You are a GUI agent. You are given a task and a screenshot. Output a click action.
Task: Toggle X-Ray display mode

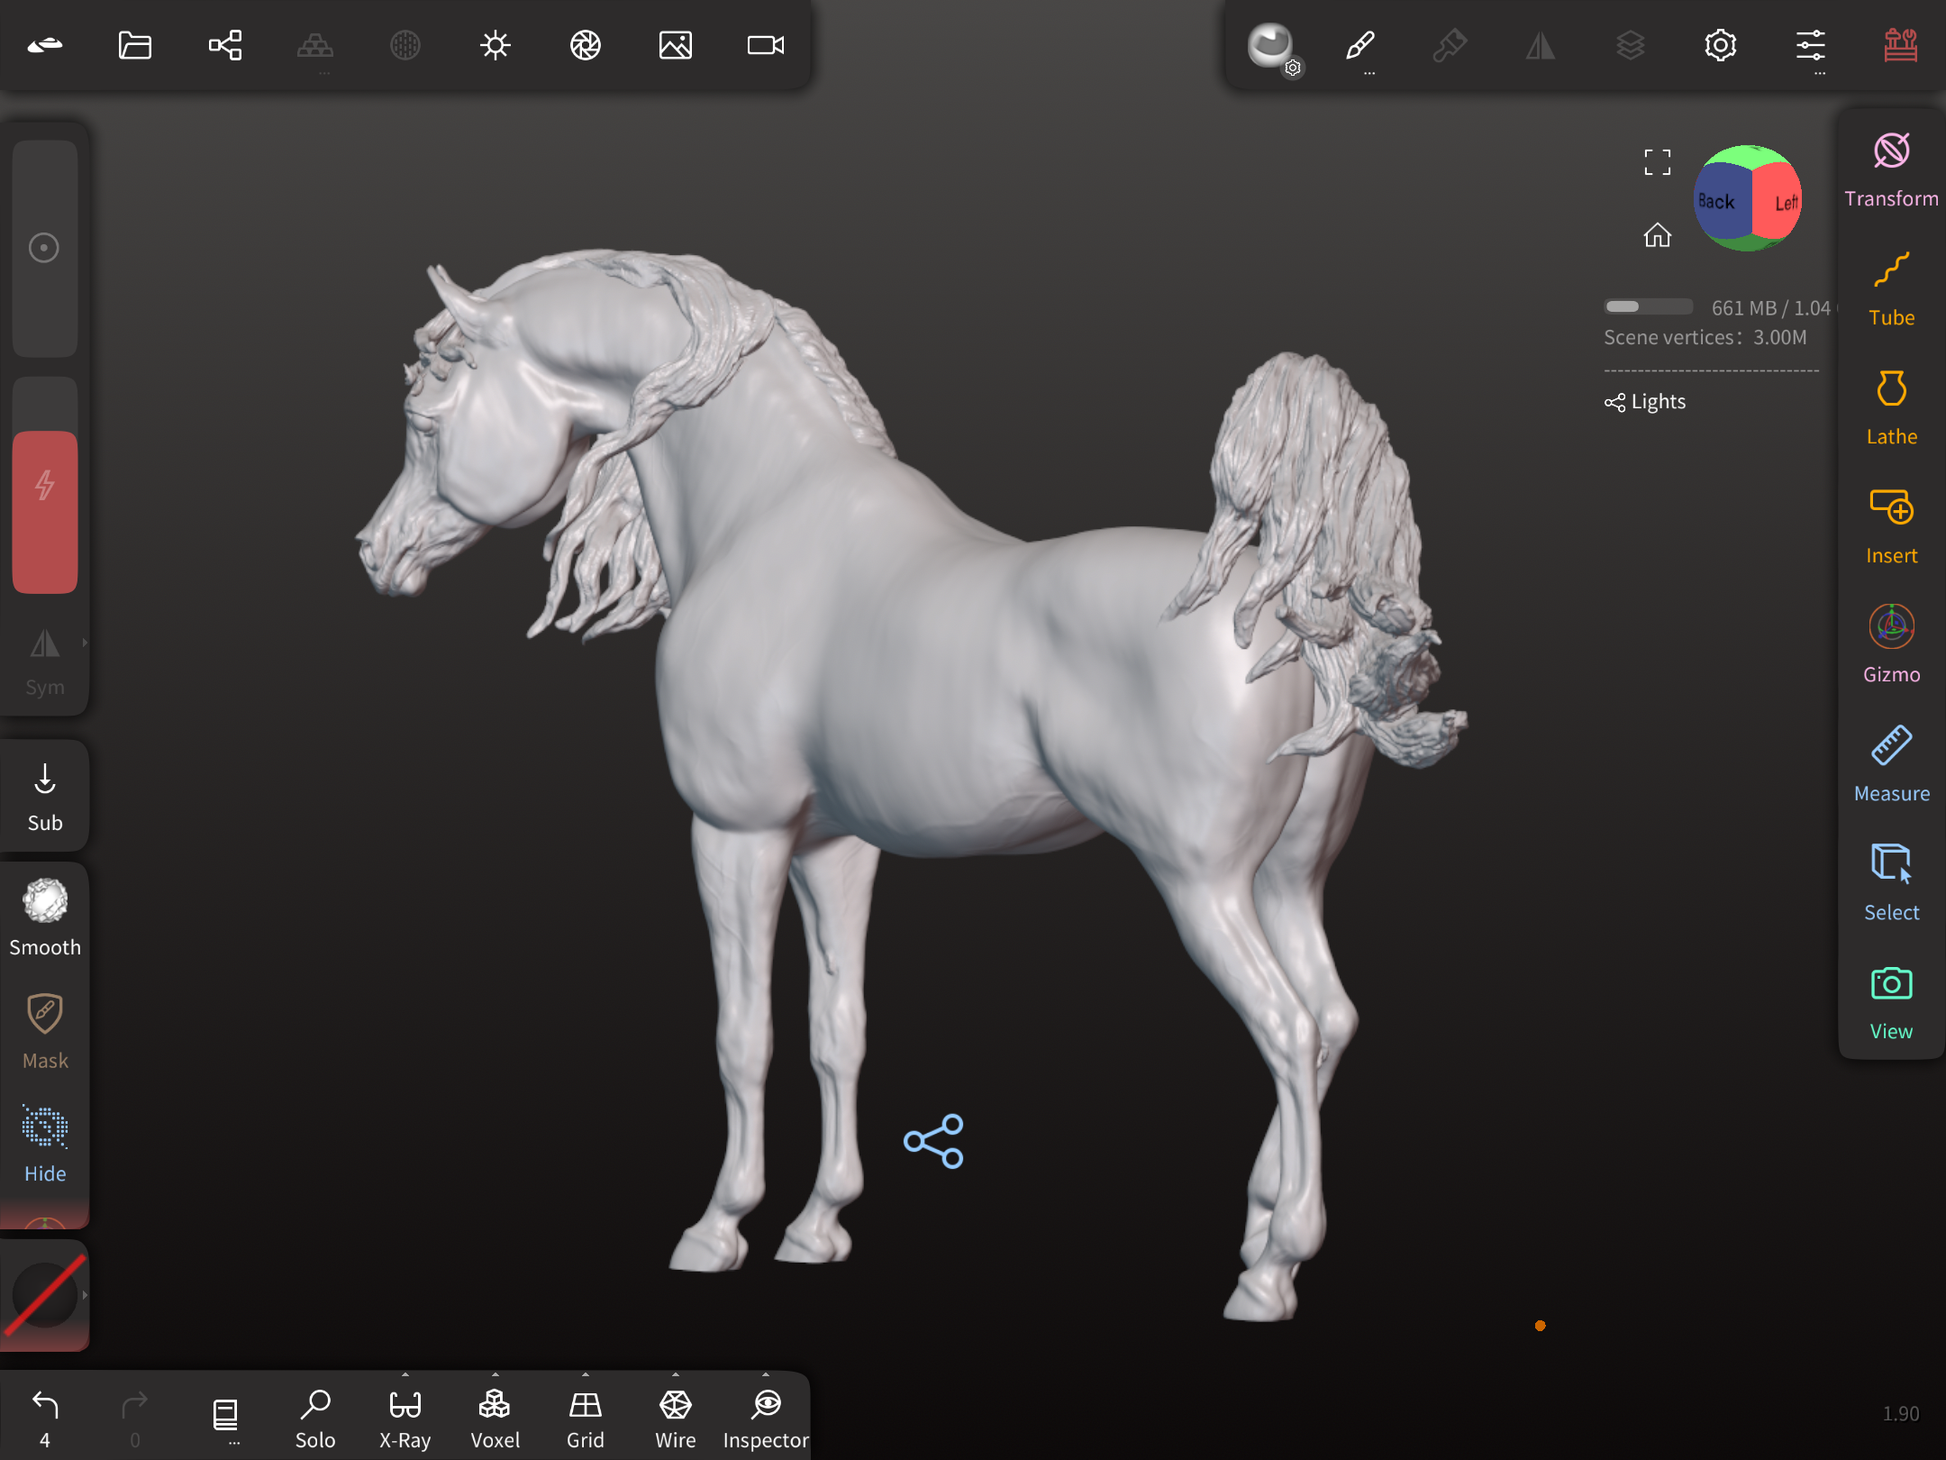(405, 1418)
